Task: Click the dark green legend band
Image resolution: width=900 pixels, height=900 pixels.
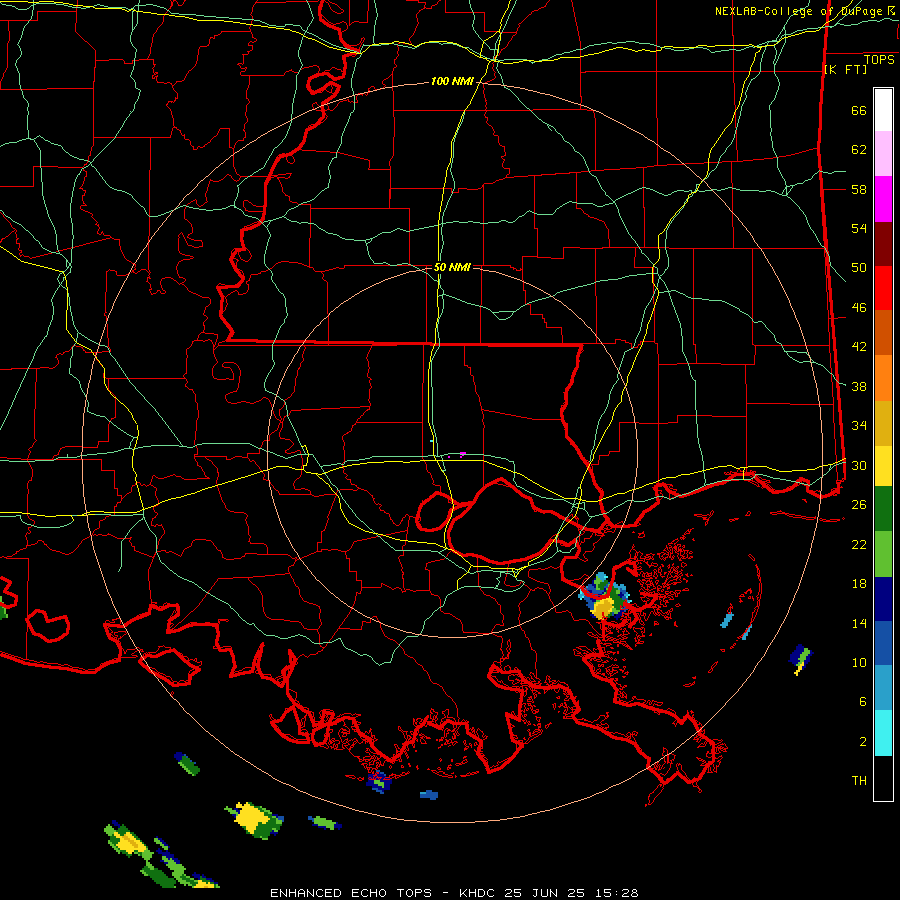Action: [883, 509]
